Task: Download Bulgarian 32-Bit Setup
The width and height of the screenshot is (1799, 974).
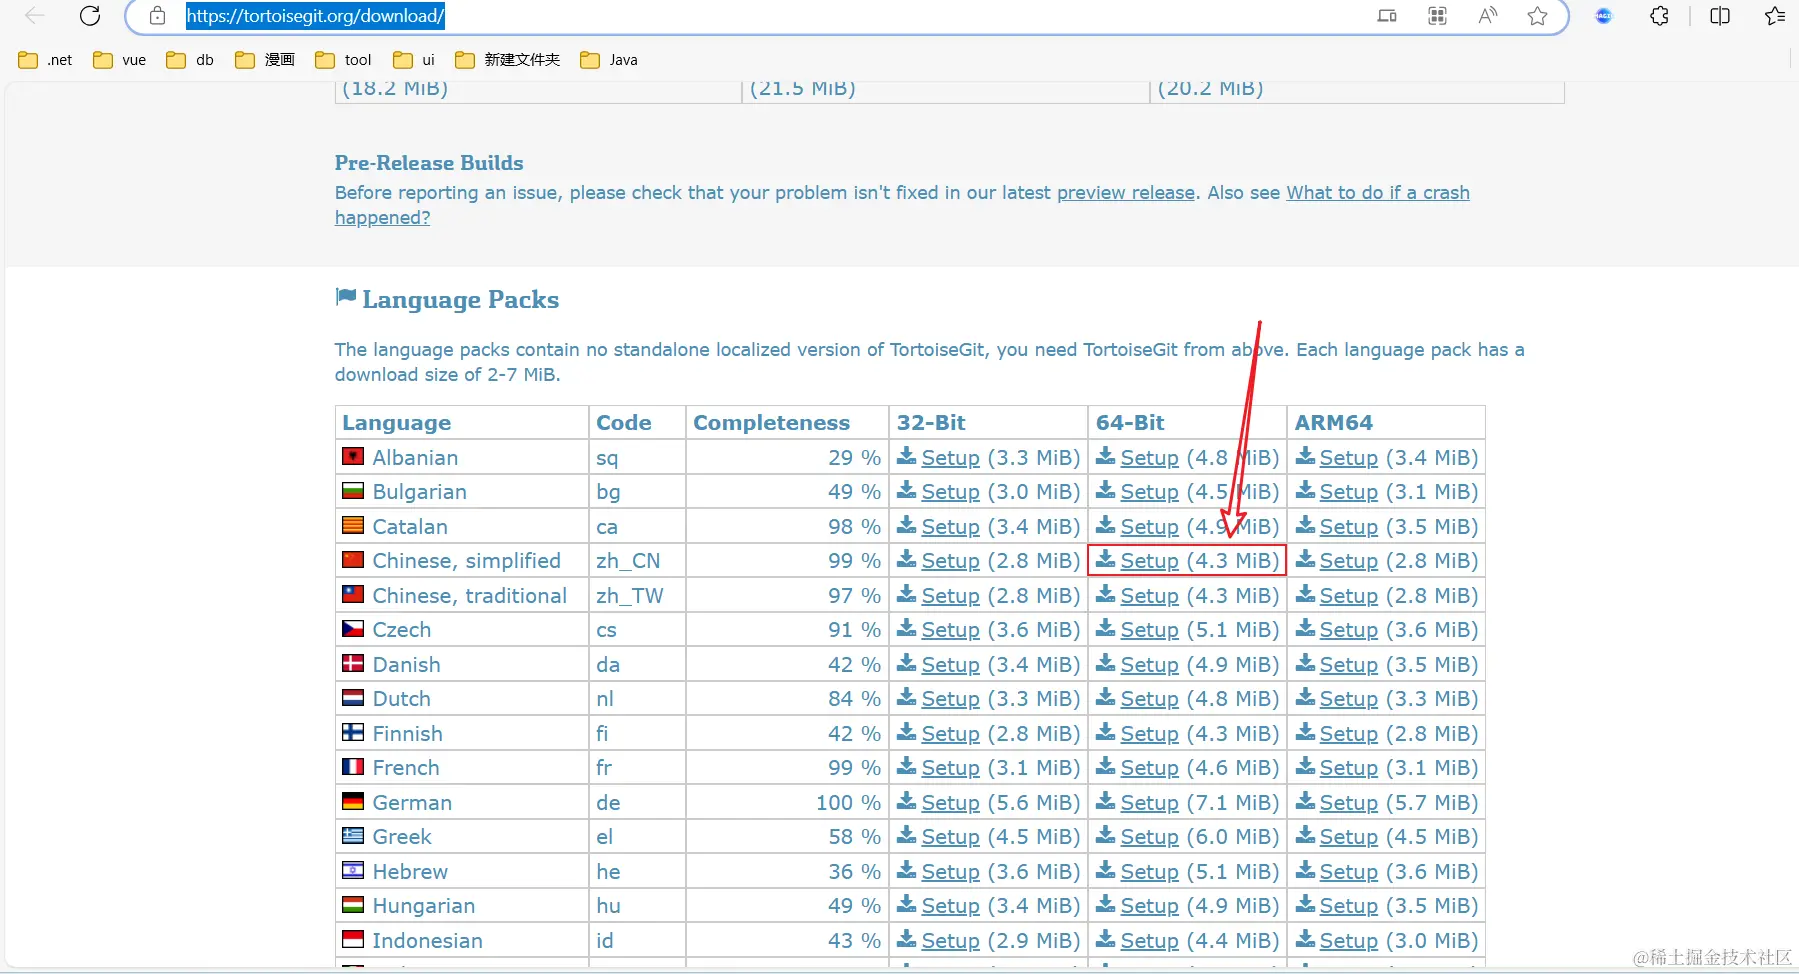Action: (951, 492)
